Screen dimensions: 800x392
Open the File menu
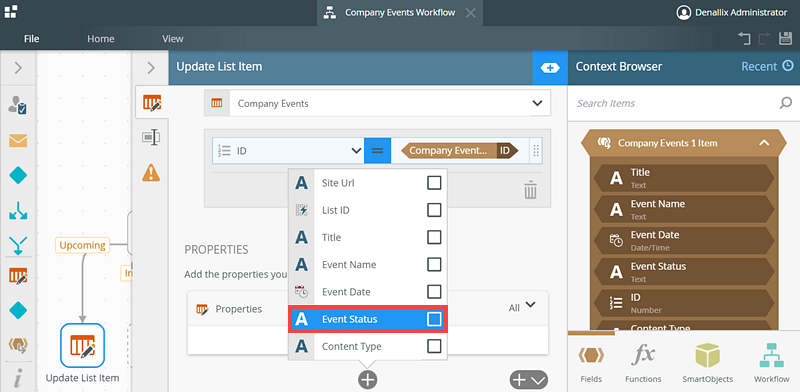32,39
